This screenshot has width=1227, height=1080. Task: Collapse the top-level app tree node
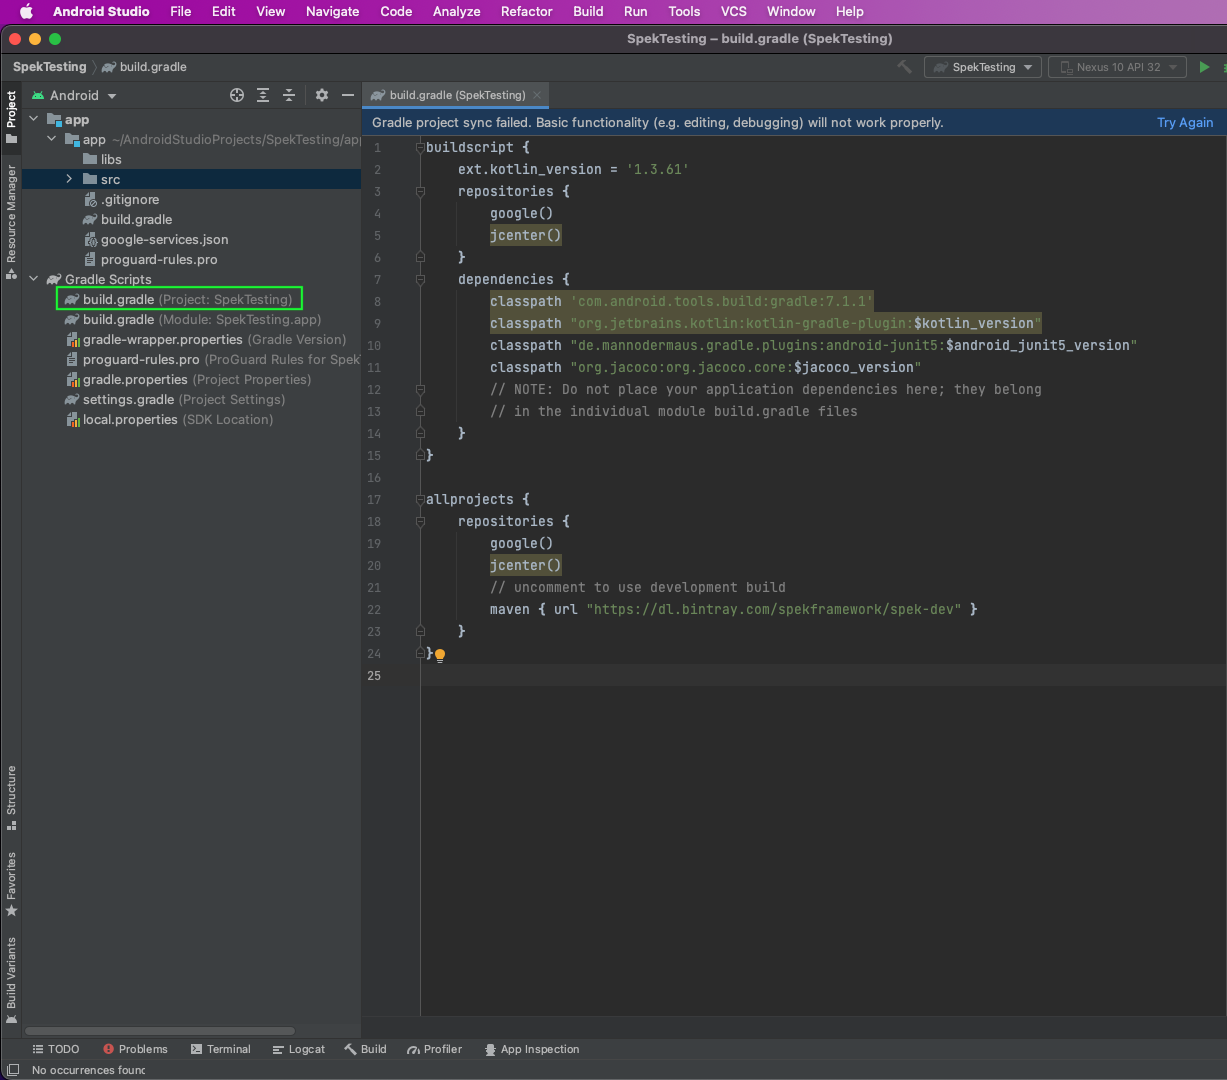pyautogui.click(x=33, y=119)
